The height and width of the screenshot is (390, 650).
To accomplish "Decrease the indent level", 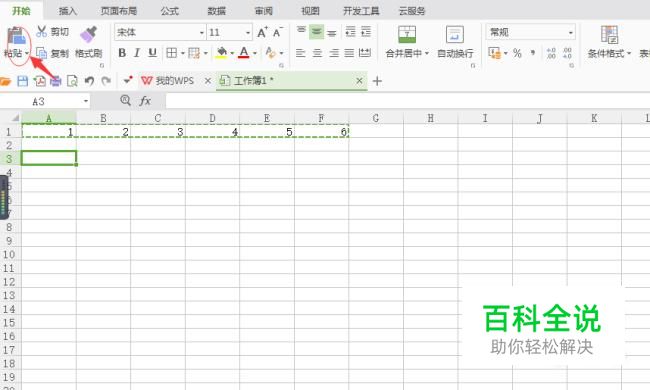I will 351,31.
